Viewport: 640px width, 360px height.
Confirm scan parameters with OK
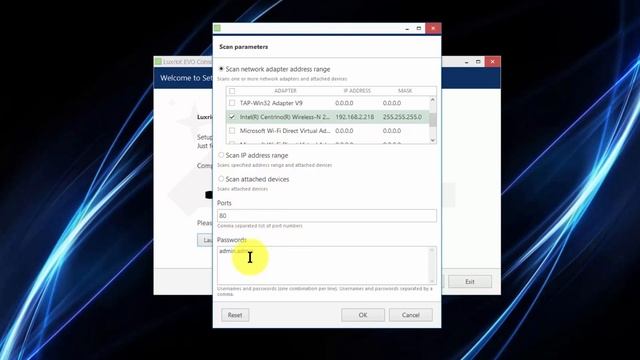(363, 315)
